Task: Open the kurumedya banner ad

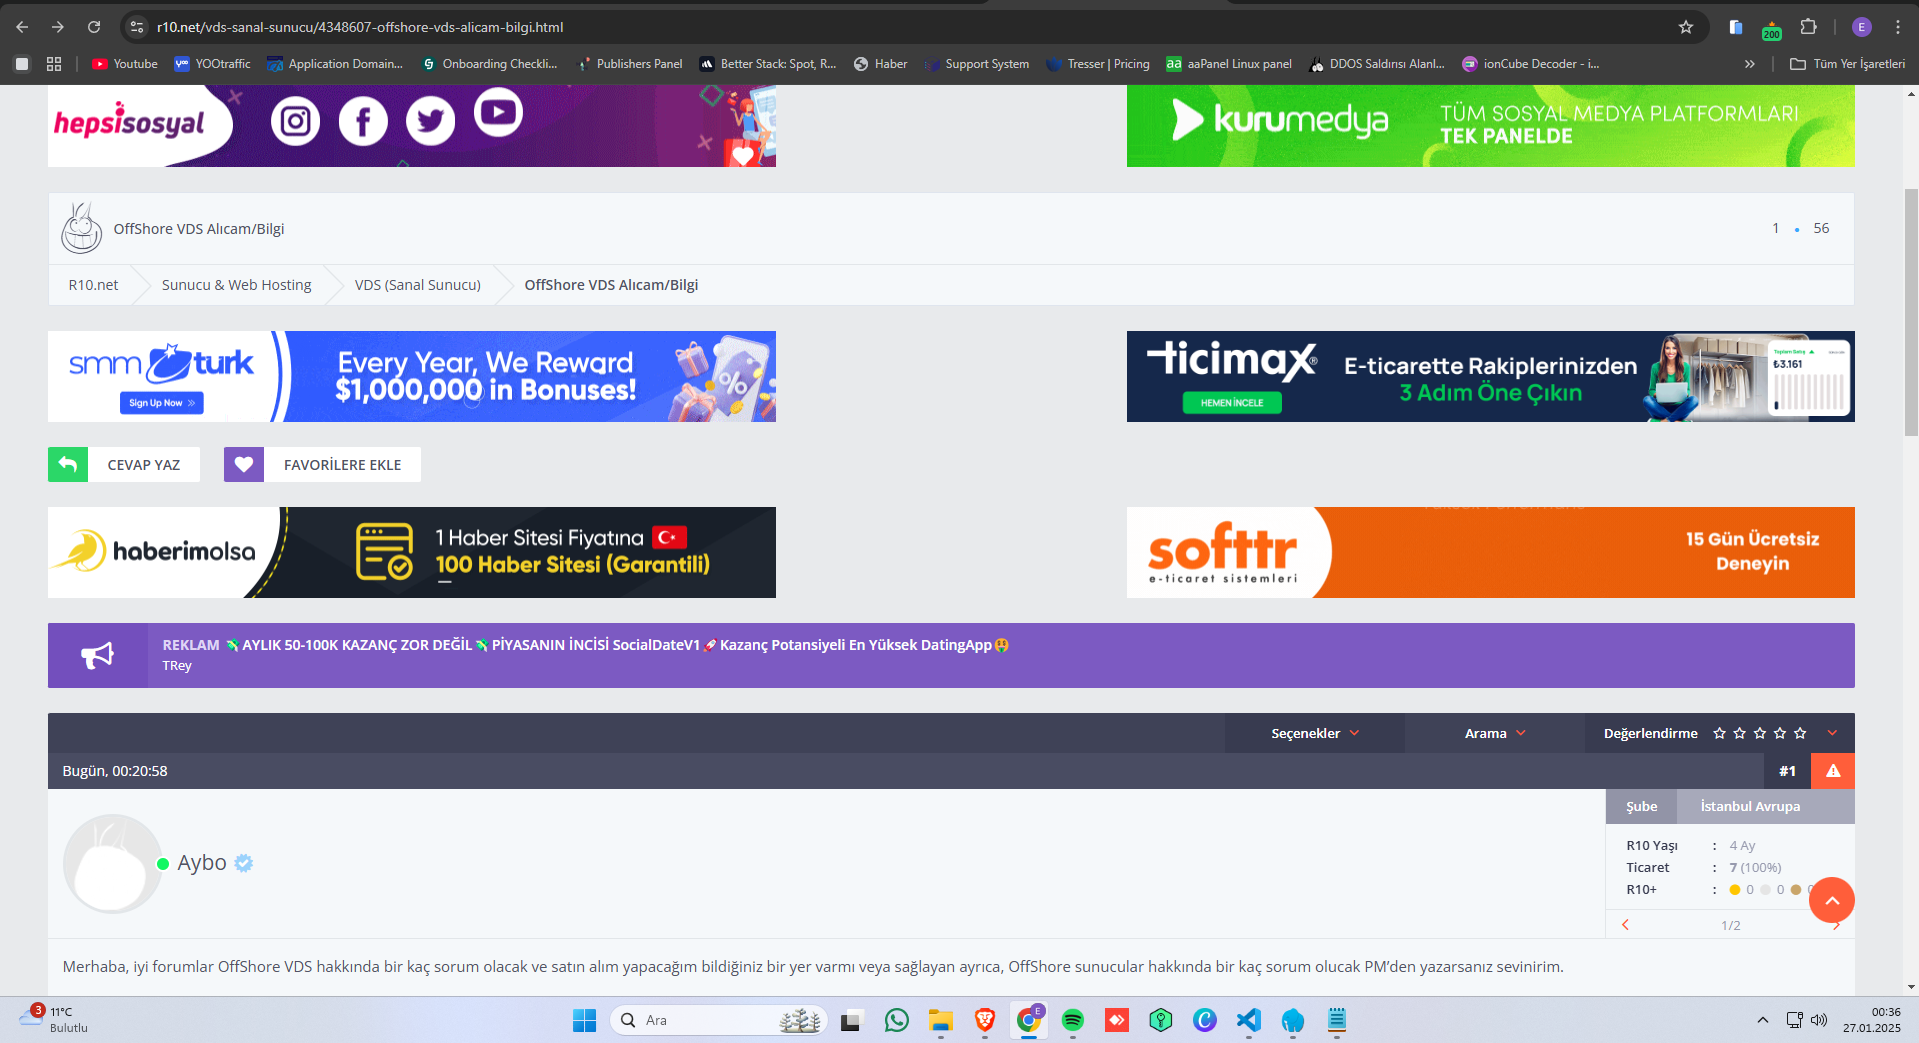Action: click(x=1490, y=126)
